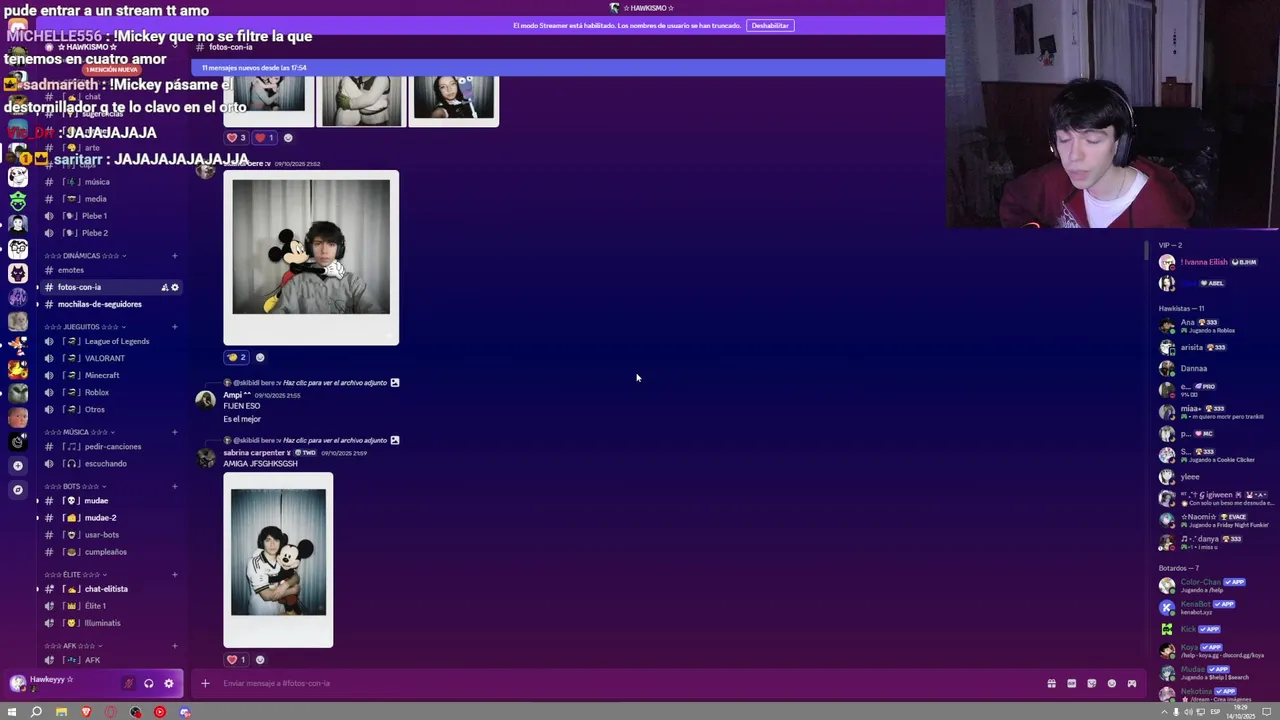Toggle the emoji reaction showing 2

[x=236, y=357]
